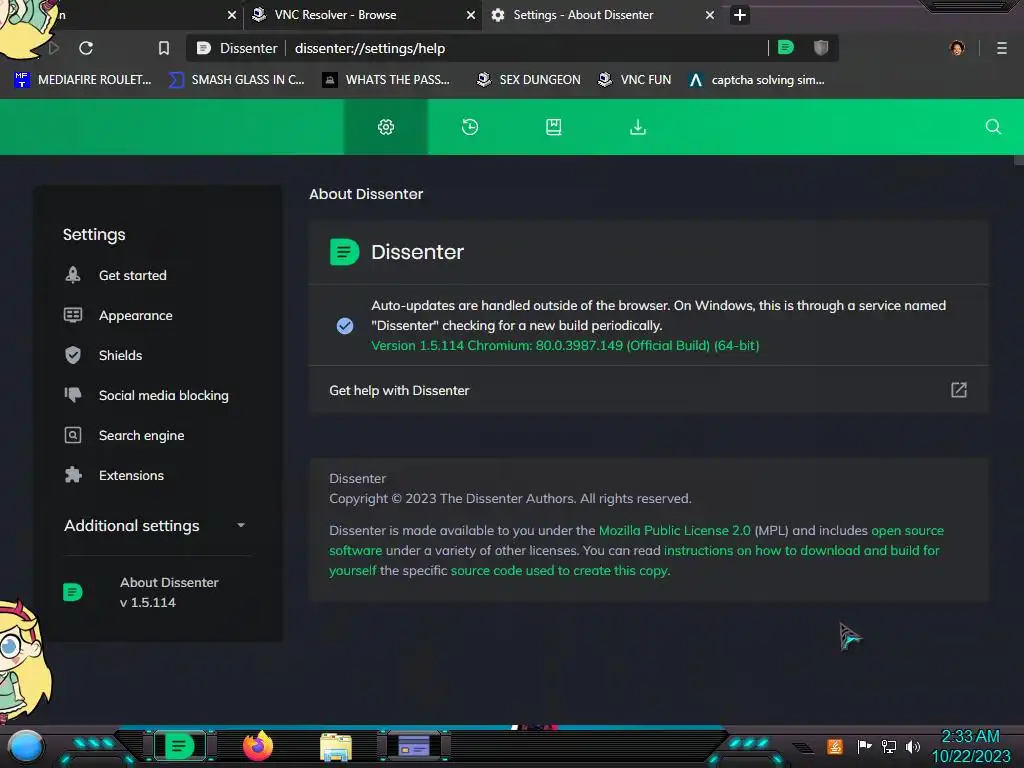Open the SMASH GLASS IN C... bookmark

(236, 80)
